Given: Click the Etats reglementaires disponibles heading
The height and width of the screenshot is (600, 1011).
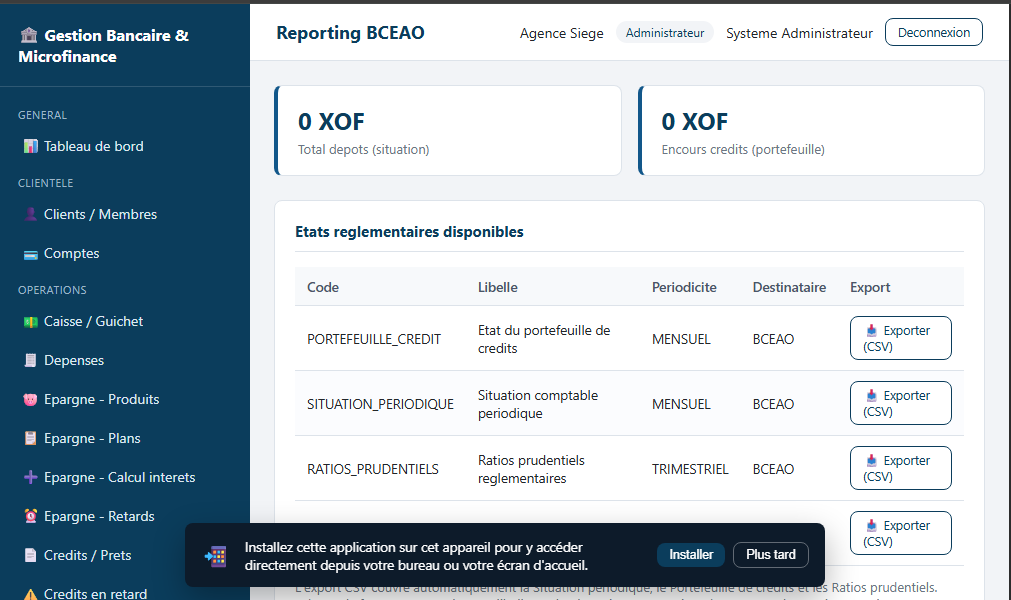Looking at the screenshot, I should (409, 232).
